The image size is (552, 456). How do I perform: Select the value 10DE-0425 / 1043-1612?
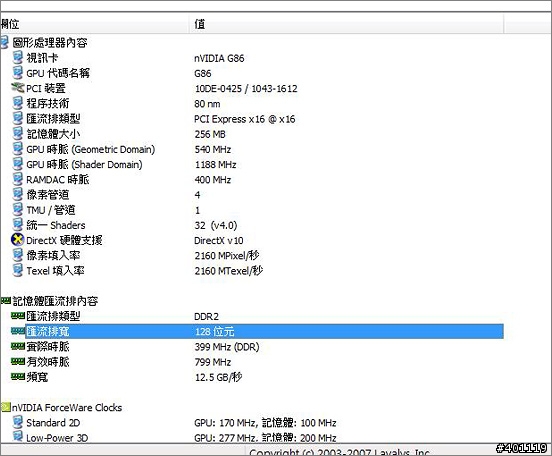tap(246, 88)
